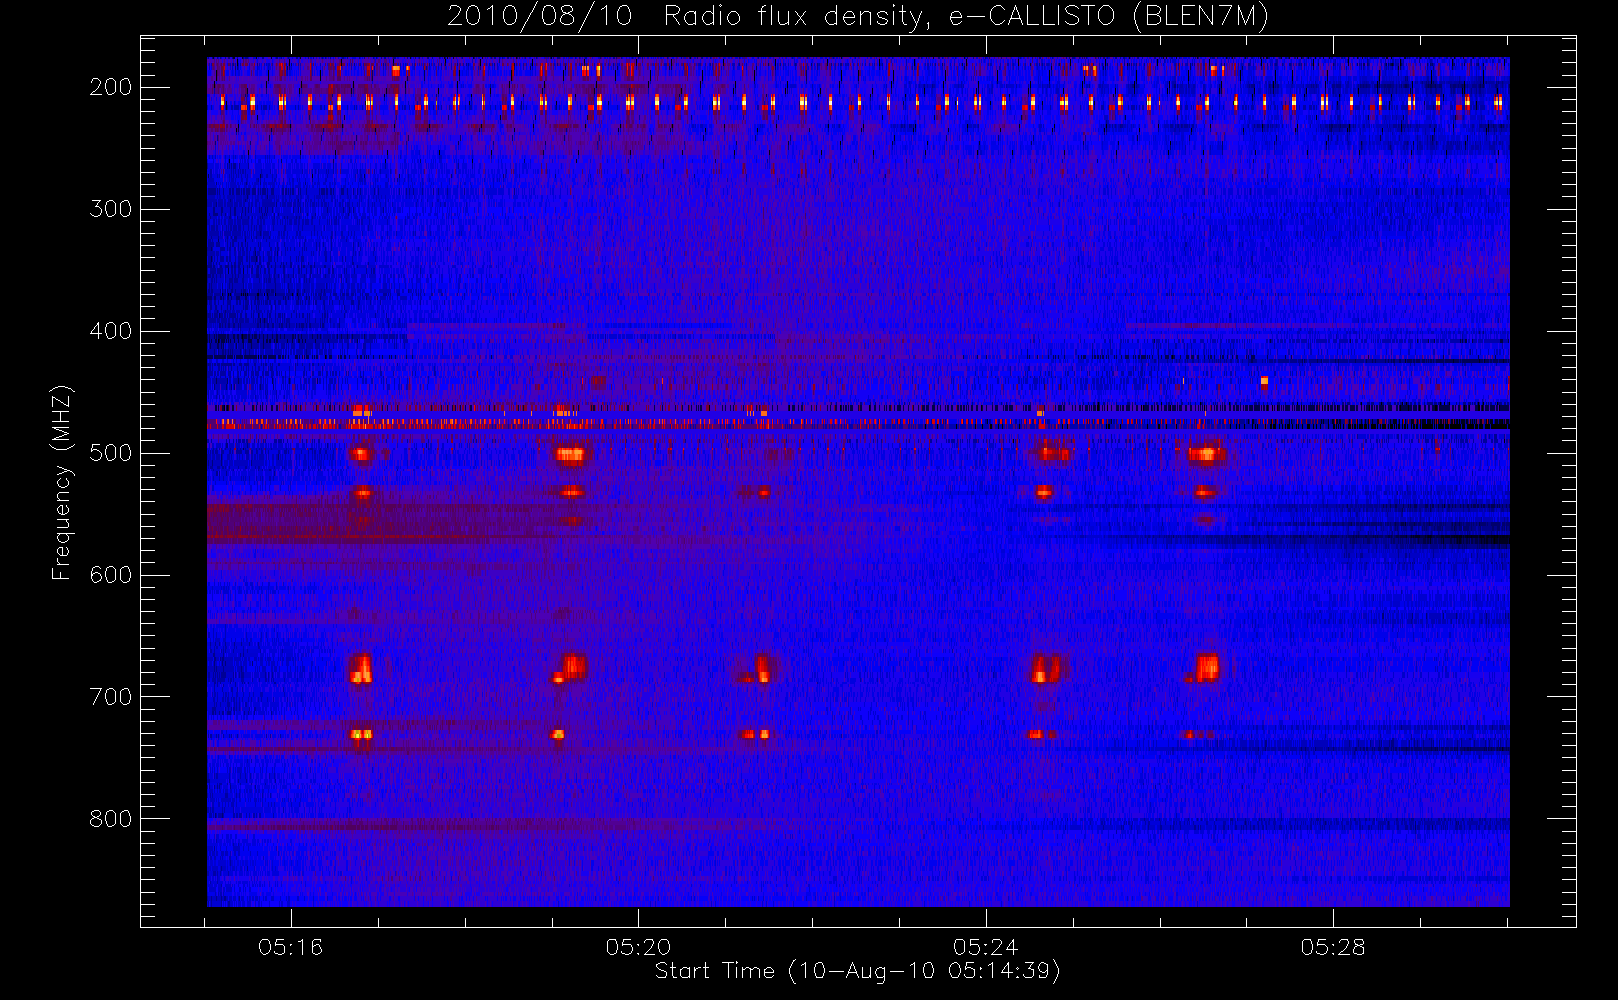The width and height of the screenshot is (1618, 1000).
Task: Click the plot title "Radio flux density, e-CALLISTO (BLEN7M)"
Action: (x=966, y=17)
